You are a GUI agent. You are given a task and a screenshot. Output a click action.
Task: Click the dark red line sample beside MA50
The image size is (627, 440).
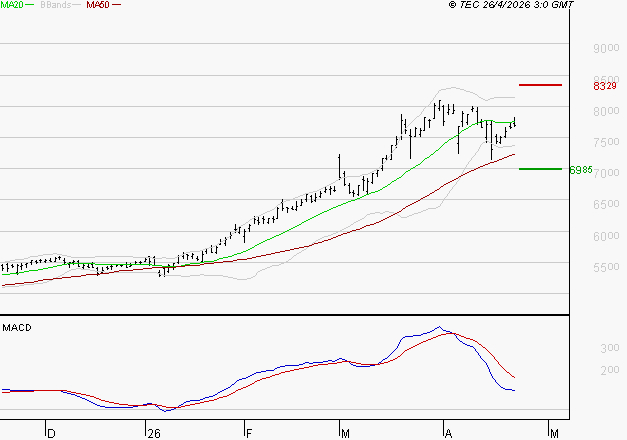[116, 4]
